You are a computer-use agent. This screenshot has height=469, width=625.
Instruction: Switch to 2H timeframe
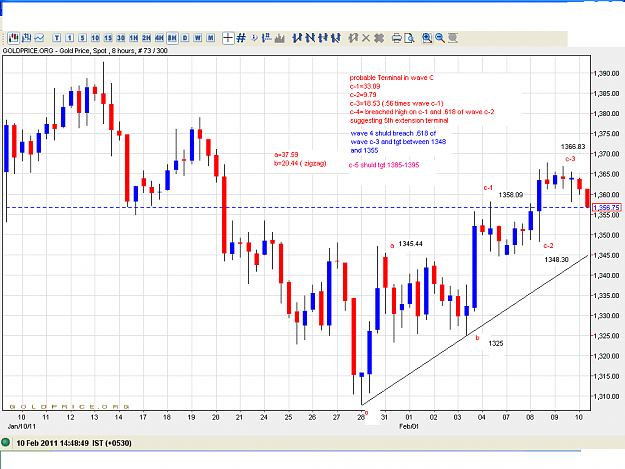click(146, 38)
